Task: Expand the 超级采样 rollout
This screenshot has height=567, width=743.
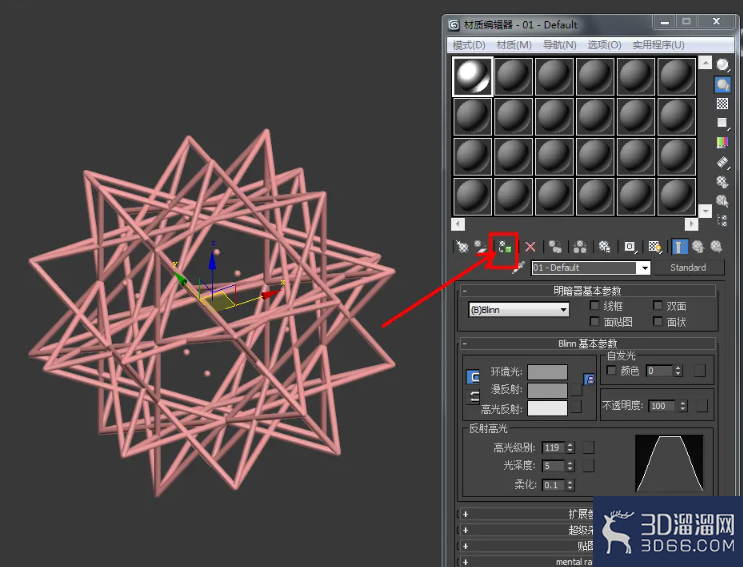Action: coord(526,530)
